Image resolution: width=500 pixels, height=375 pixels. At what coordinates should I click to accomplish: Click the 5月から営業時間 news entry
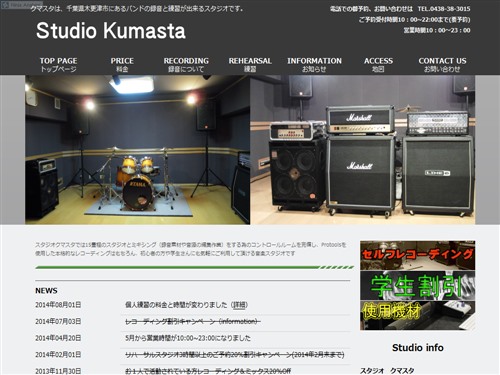coord(188,338)
